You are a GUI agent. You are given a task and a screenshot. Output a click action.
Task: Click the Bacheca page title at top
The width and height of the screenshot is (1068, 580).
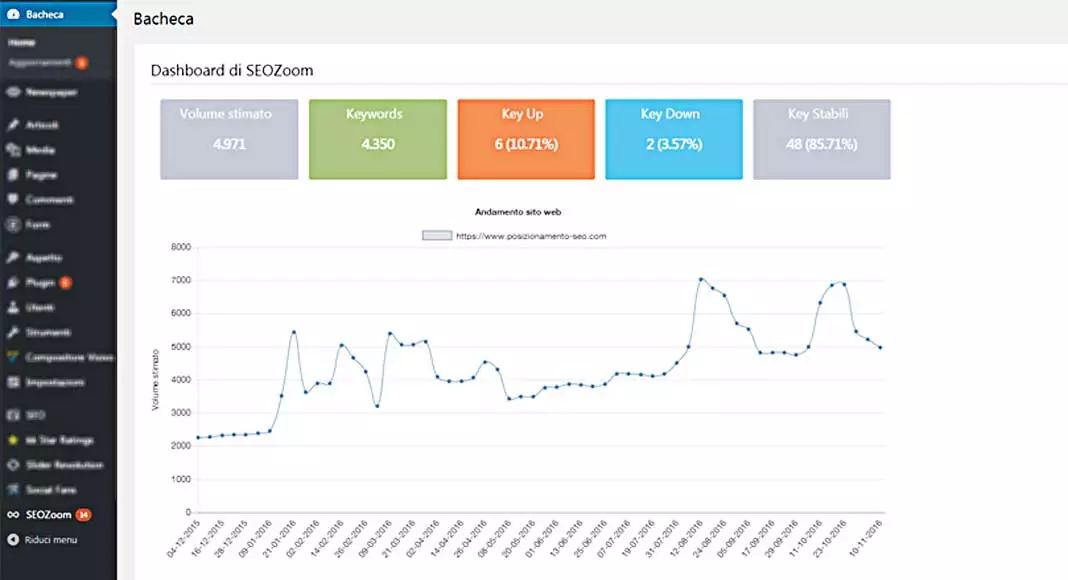tap(163, 19)
